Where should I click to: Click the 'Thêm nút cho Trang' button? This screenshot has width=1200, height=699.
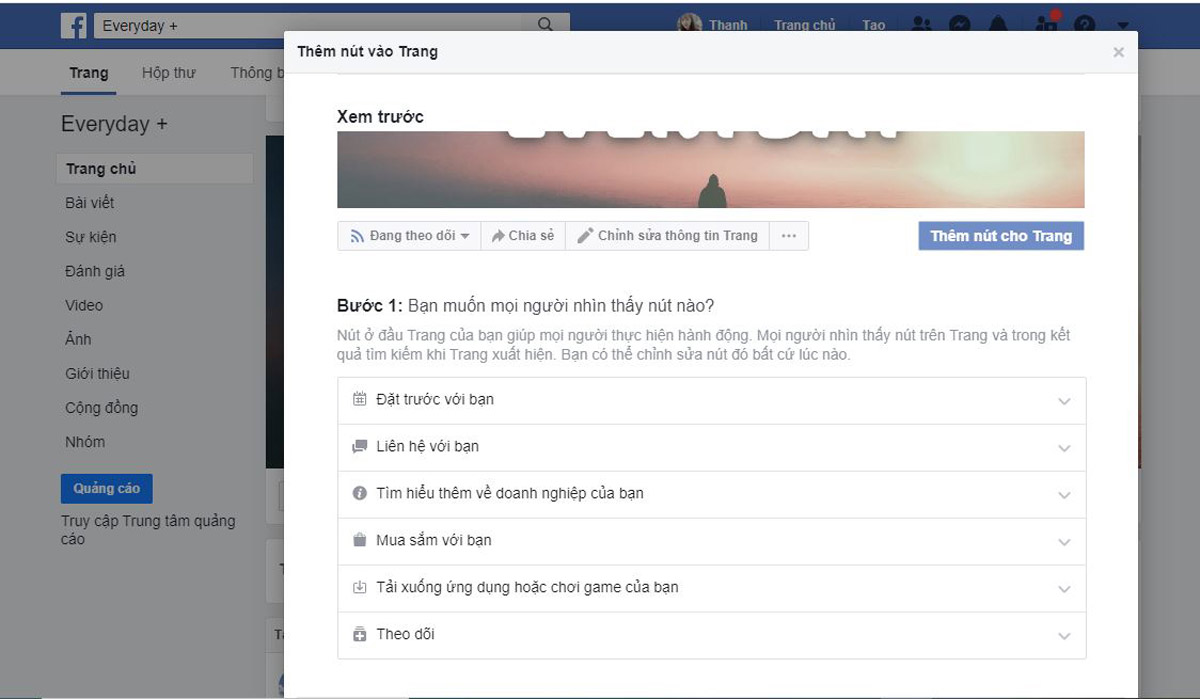[1000, 236]
